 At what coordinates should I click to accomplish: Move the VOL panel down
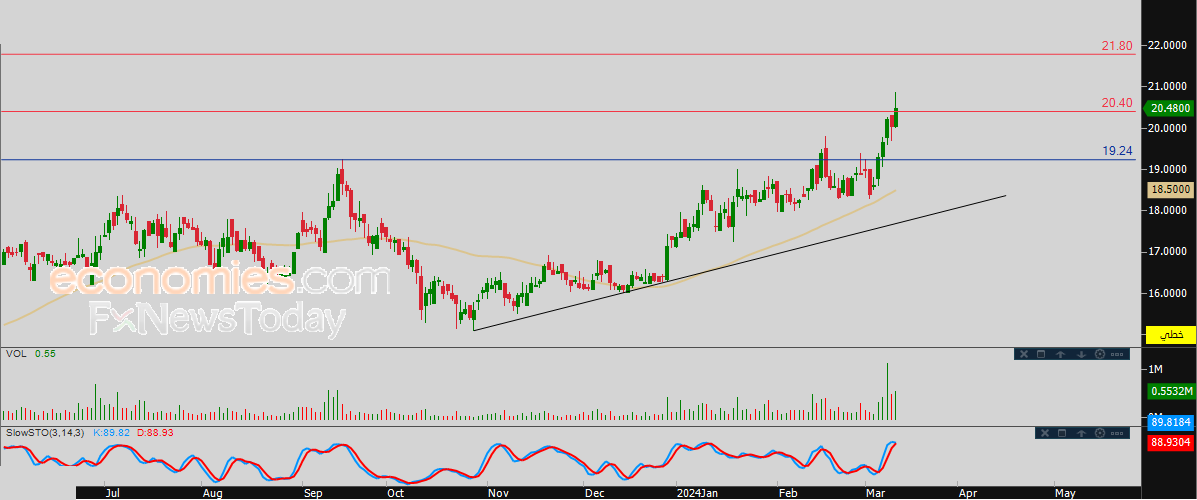tap(1082, 354)
